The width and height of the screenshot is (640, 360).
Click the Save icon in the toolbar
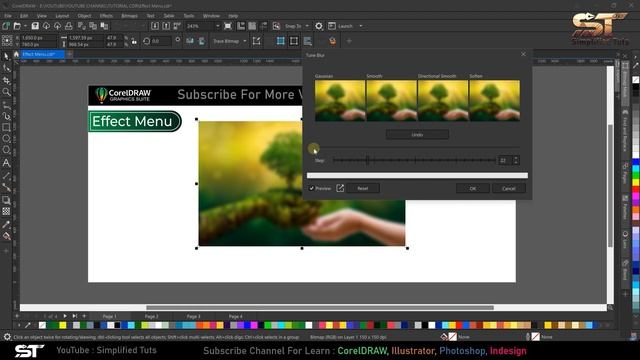[x=35, y=26]
